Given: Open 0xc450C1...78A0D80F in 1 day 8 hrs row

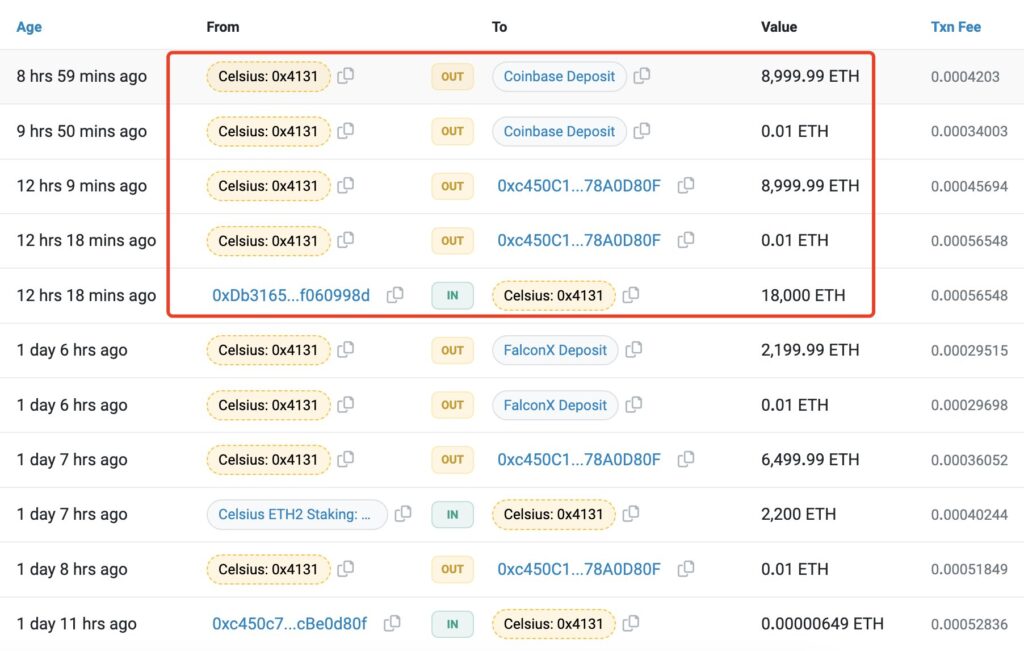Looking at the screenshot, I should [579, 569].
